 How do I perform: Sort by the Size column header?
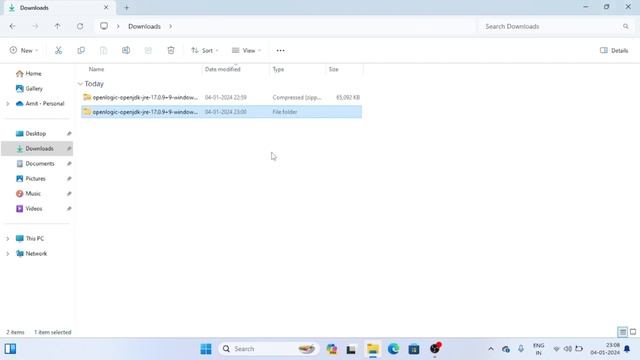pos(333,69)
